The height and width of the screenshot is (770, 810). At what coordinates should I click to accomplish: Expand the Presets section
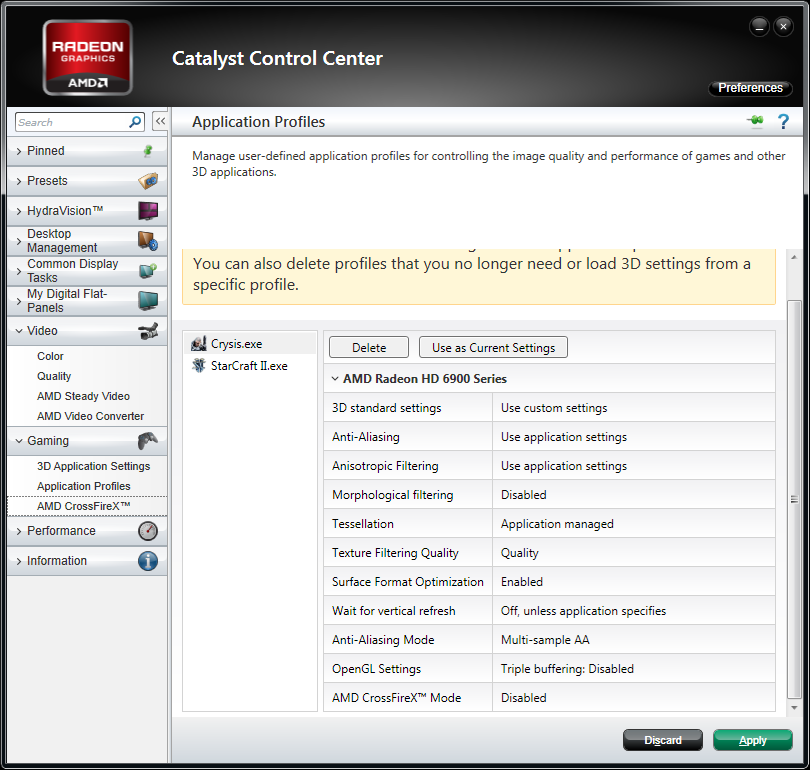pyautogui.click(x=19, y=181)
